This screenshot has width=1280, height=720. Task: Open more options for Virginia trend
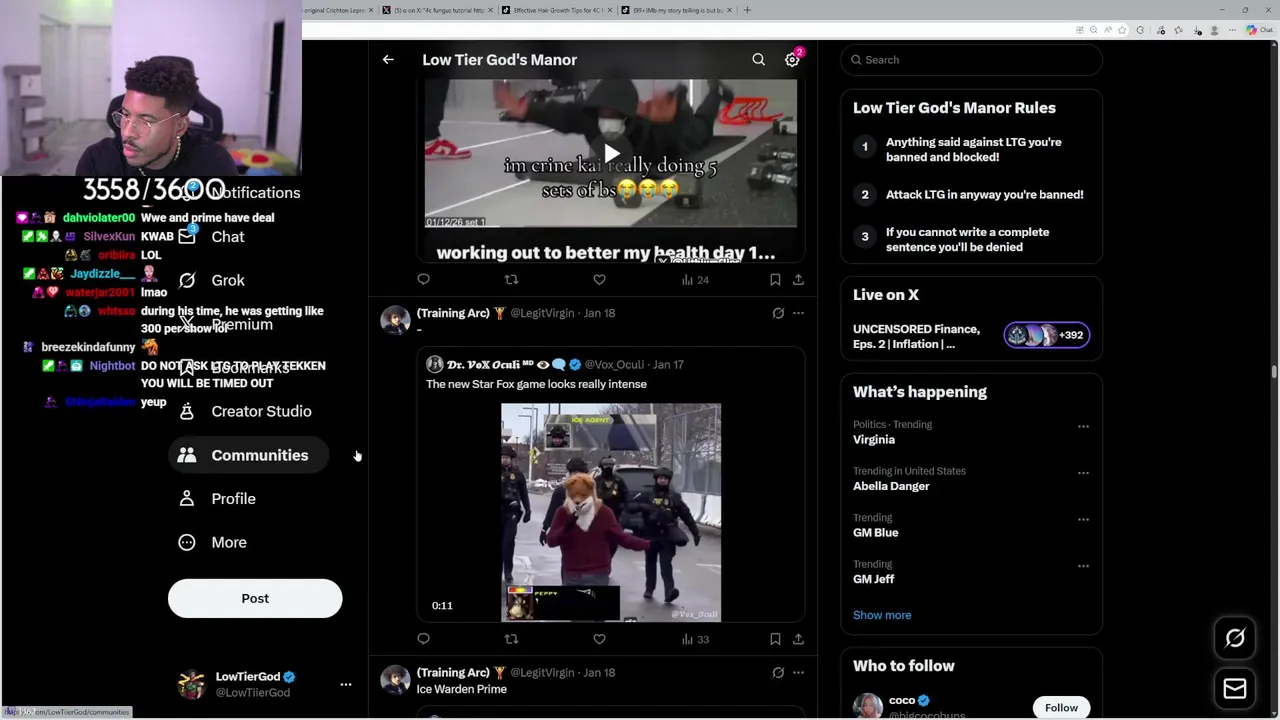click(1083, 426)
